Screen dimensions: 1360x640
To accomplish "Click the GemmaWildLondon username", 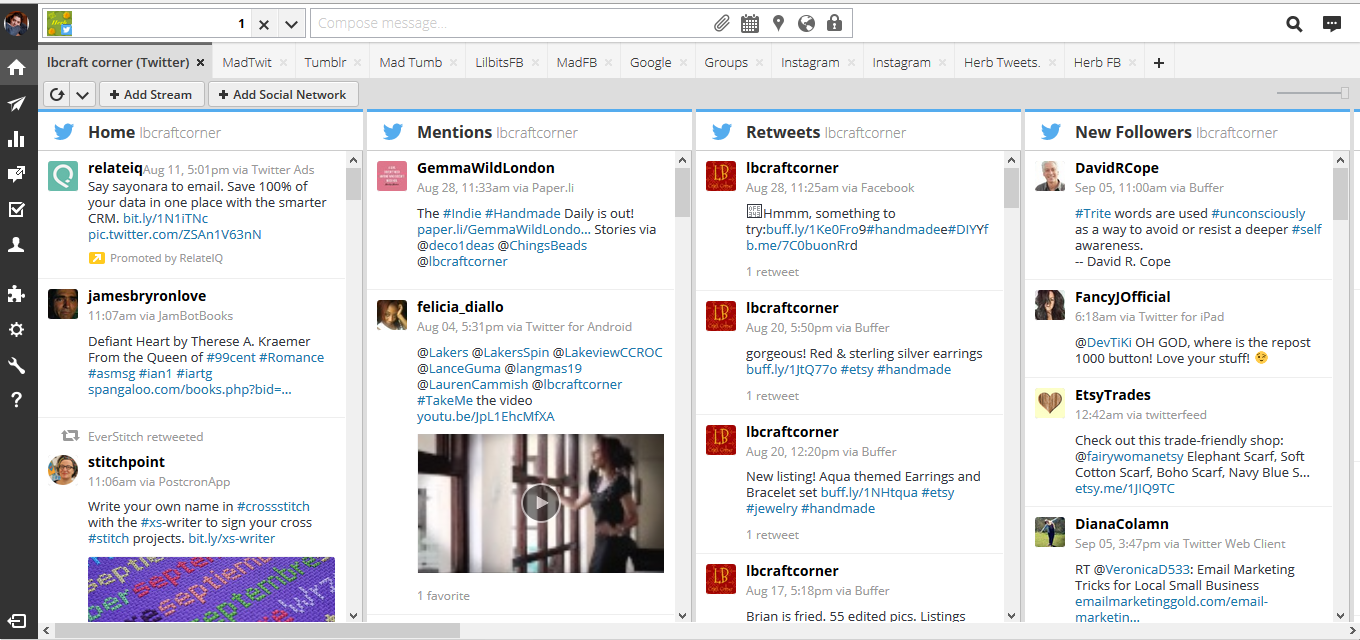I will [486, 168].
